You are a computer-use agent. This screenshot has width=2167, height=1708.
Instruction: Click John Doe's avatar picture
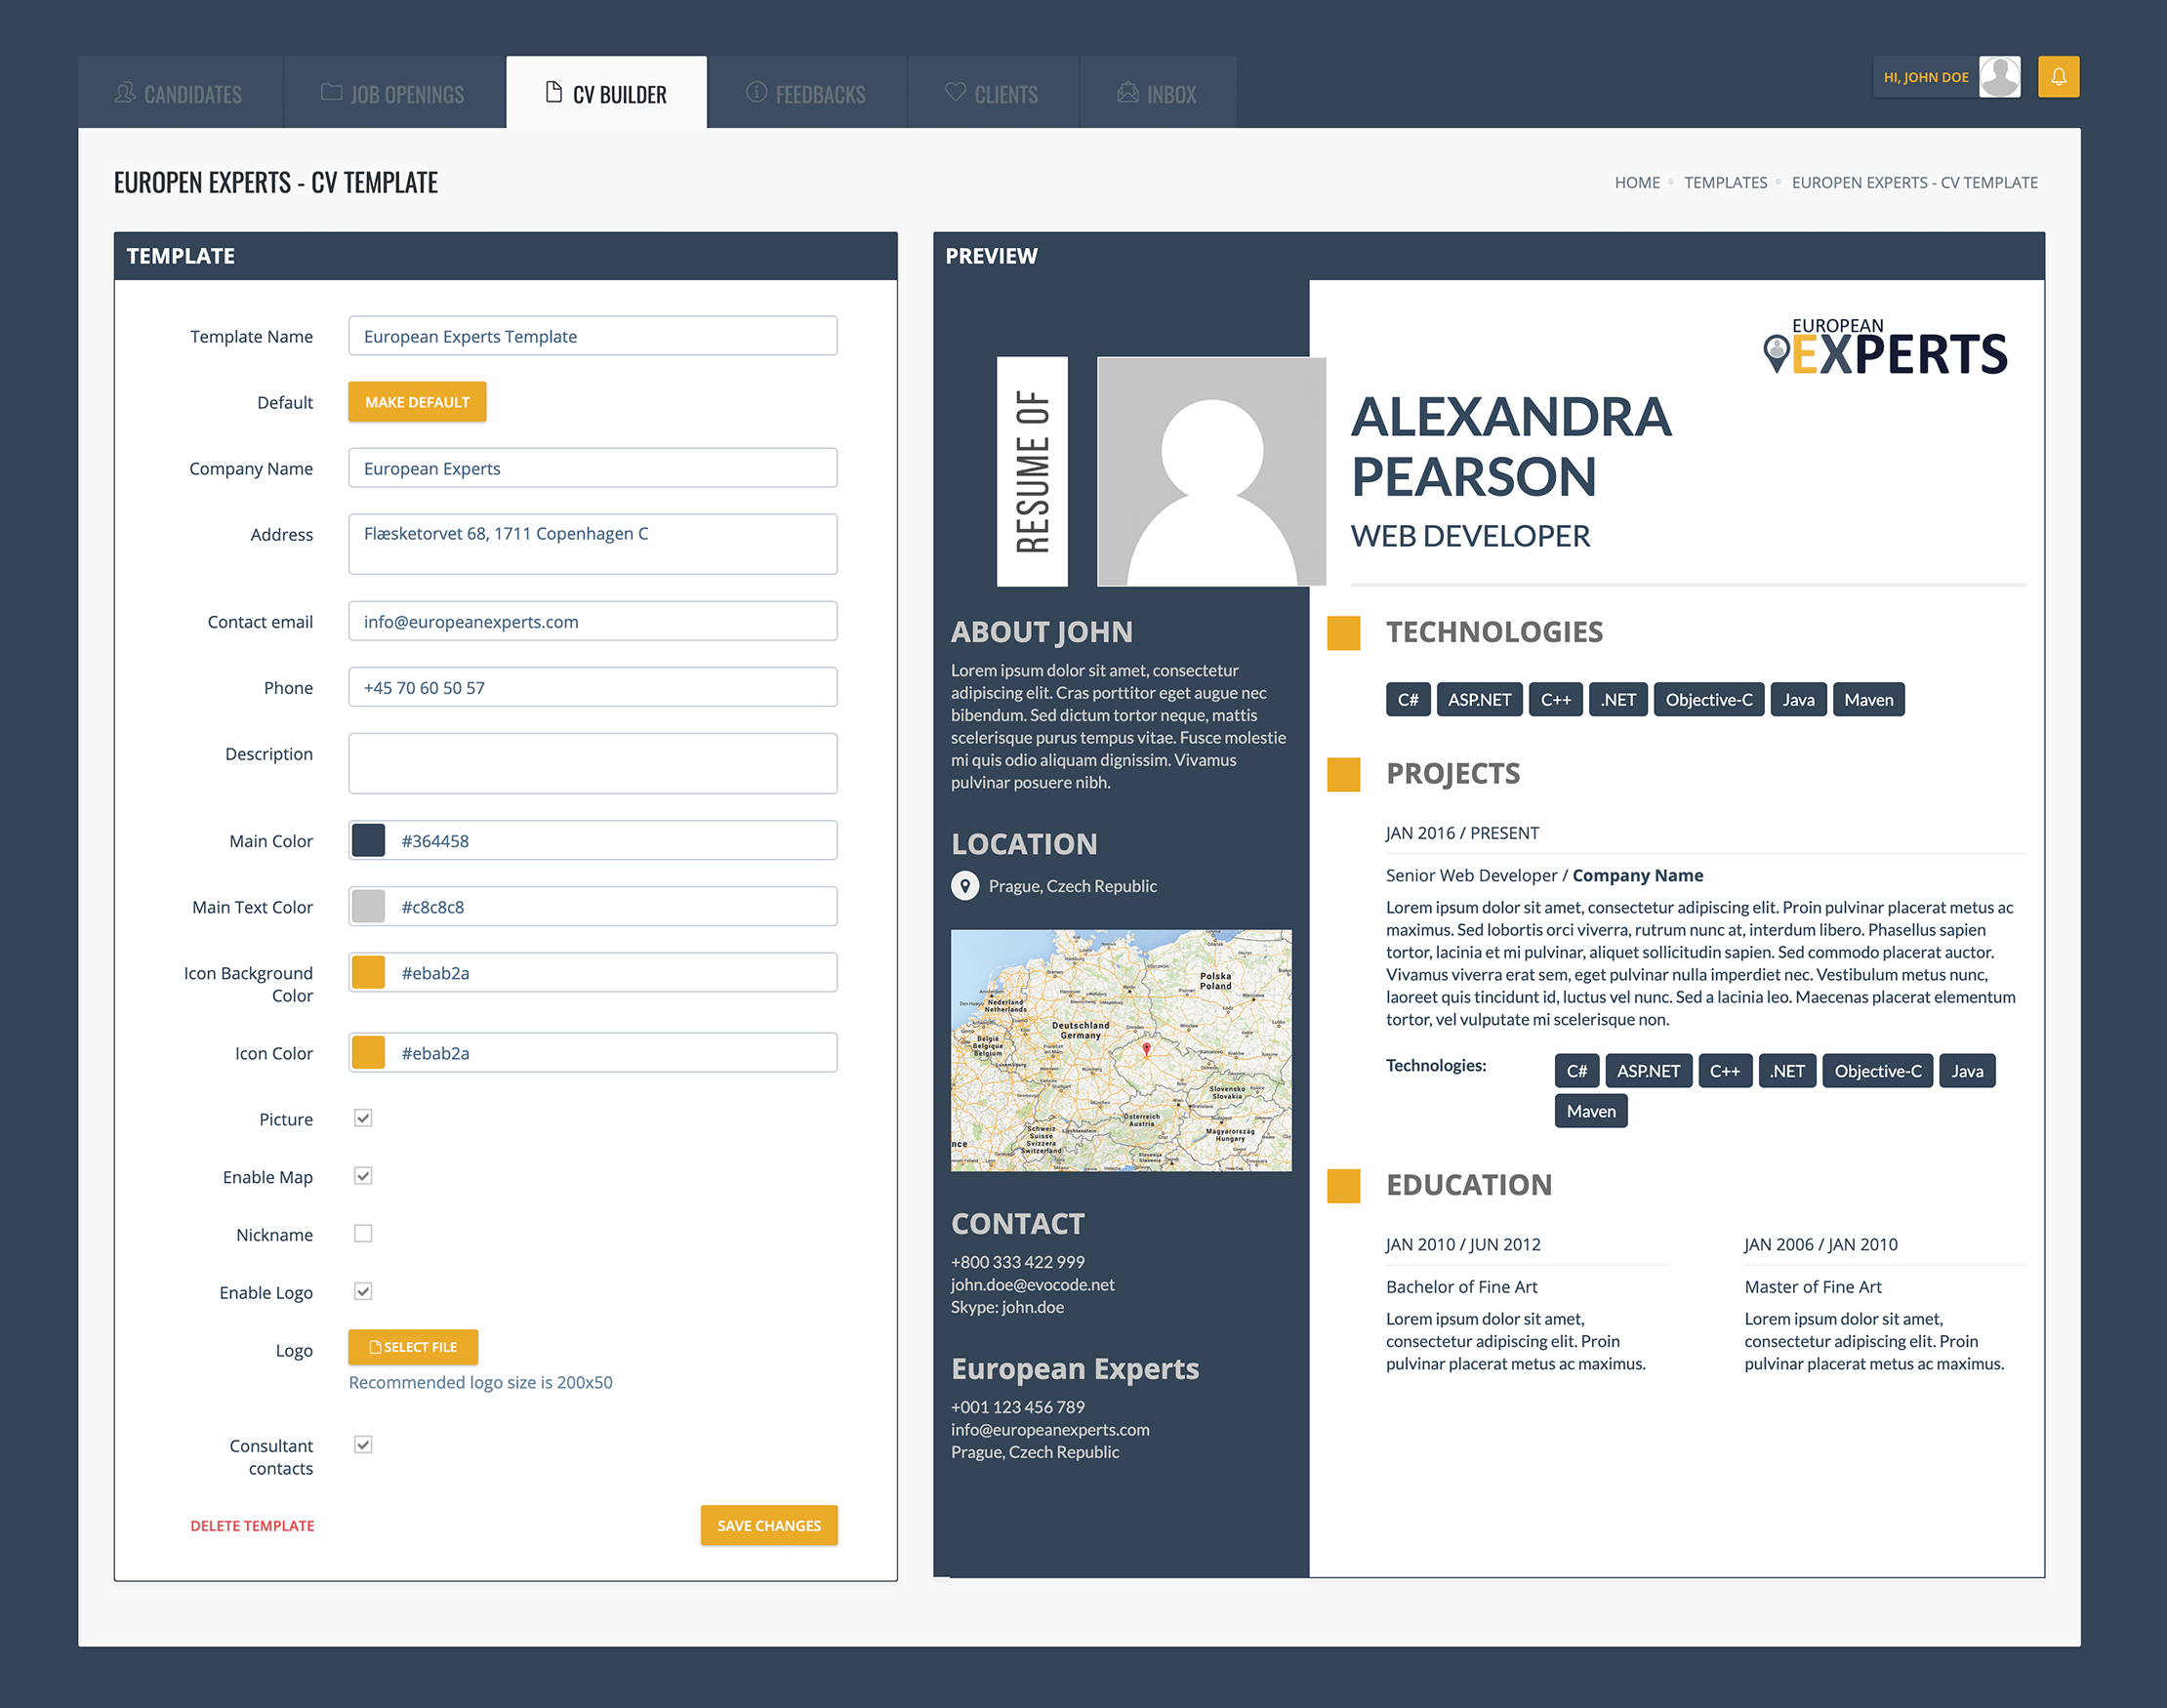[x=1999, y=77]
